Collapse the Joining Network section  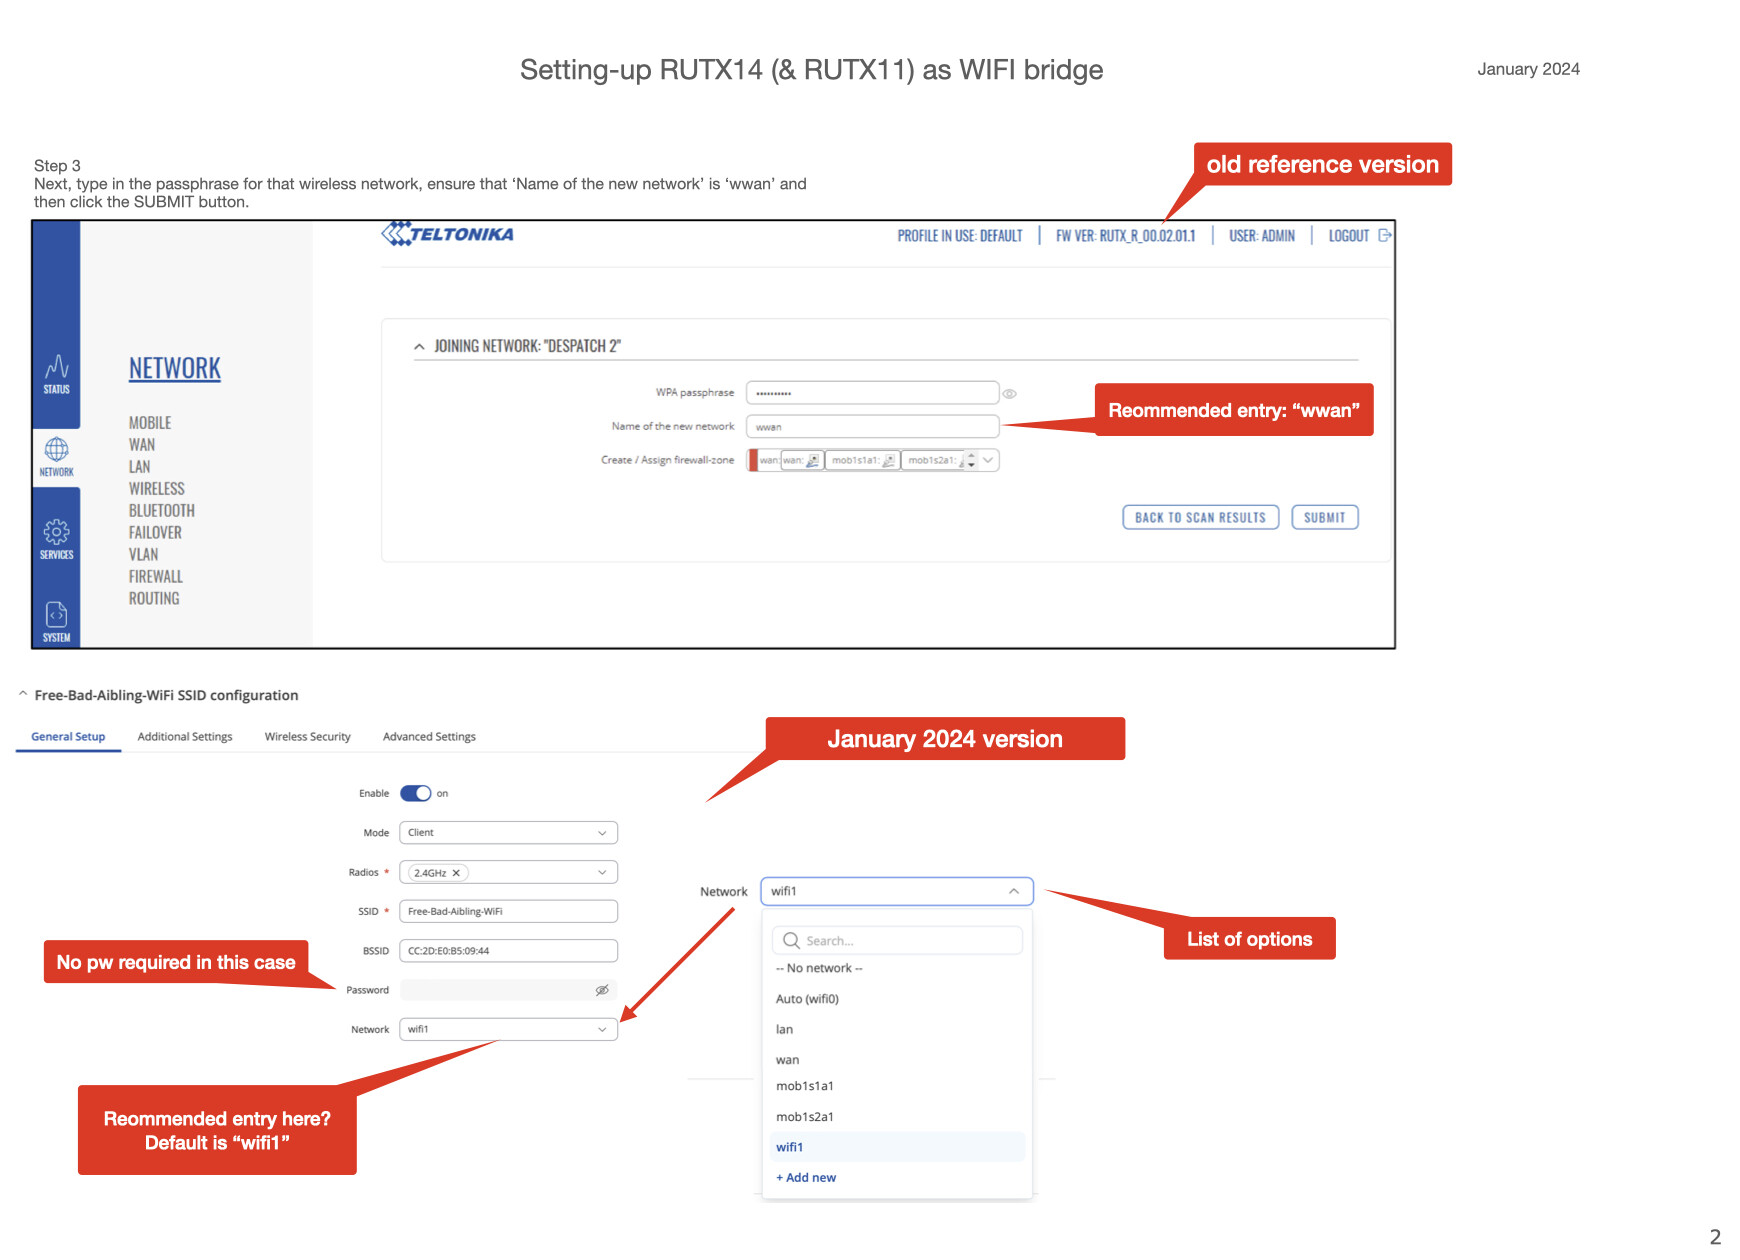tap(419, 347)
